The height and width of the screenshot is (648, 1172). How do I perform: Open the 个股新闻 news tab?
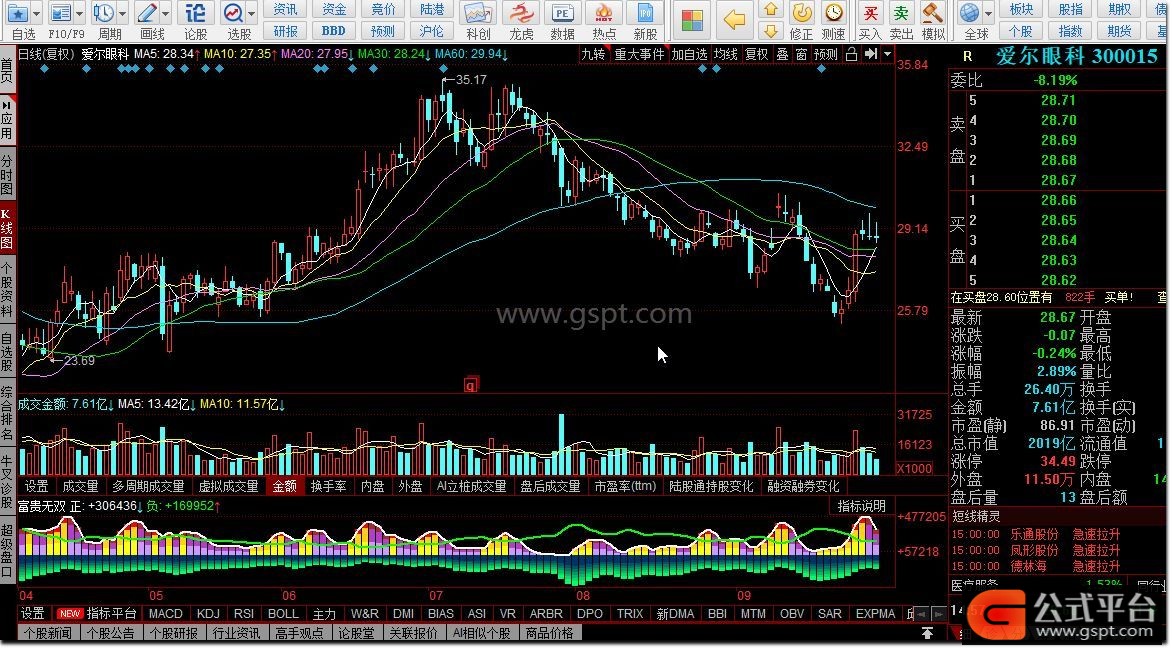point(48,633)
